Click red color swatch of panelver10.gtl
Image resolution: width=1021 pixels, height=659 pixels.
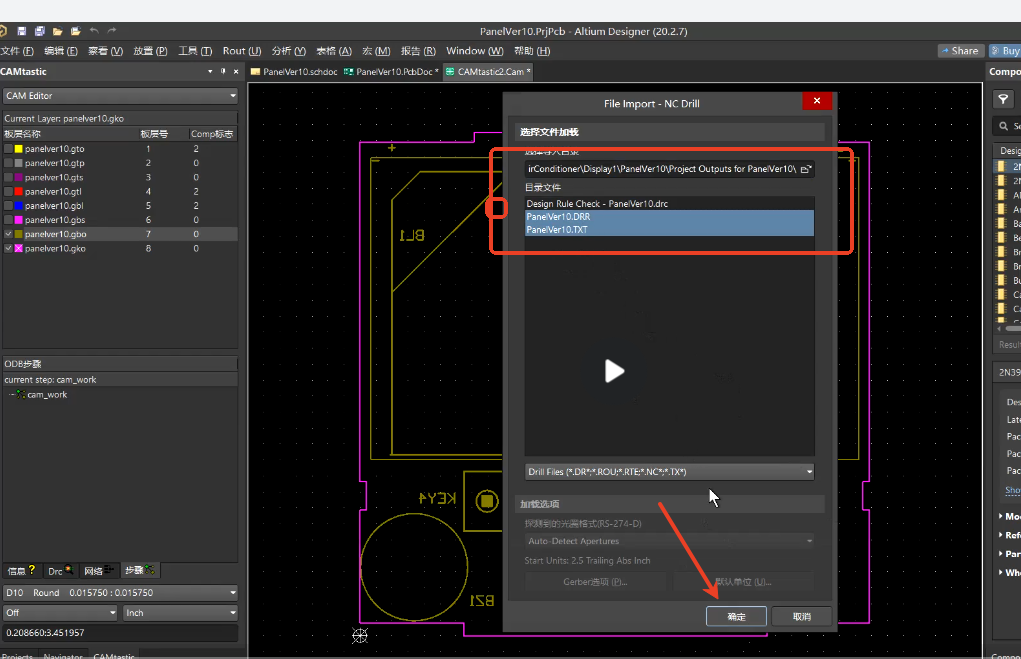click(x=19, y=191)
